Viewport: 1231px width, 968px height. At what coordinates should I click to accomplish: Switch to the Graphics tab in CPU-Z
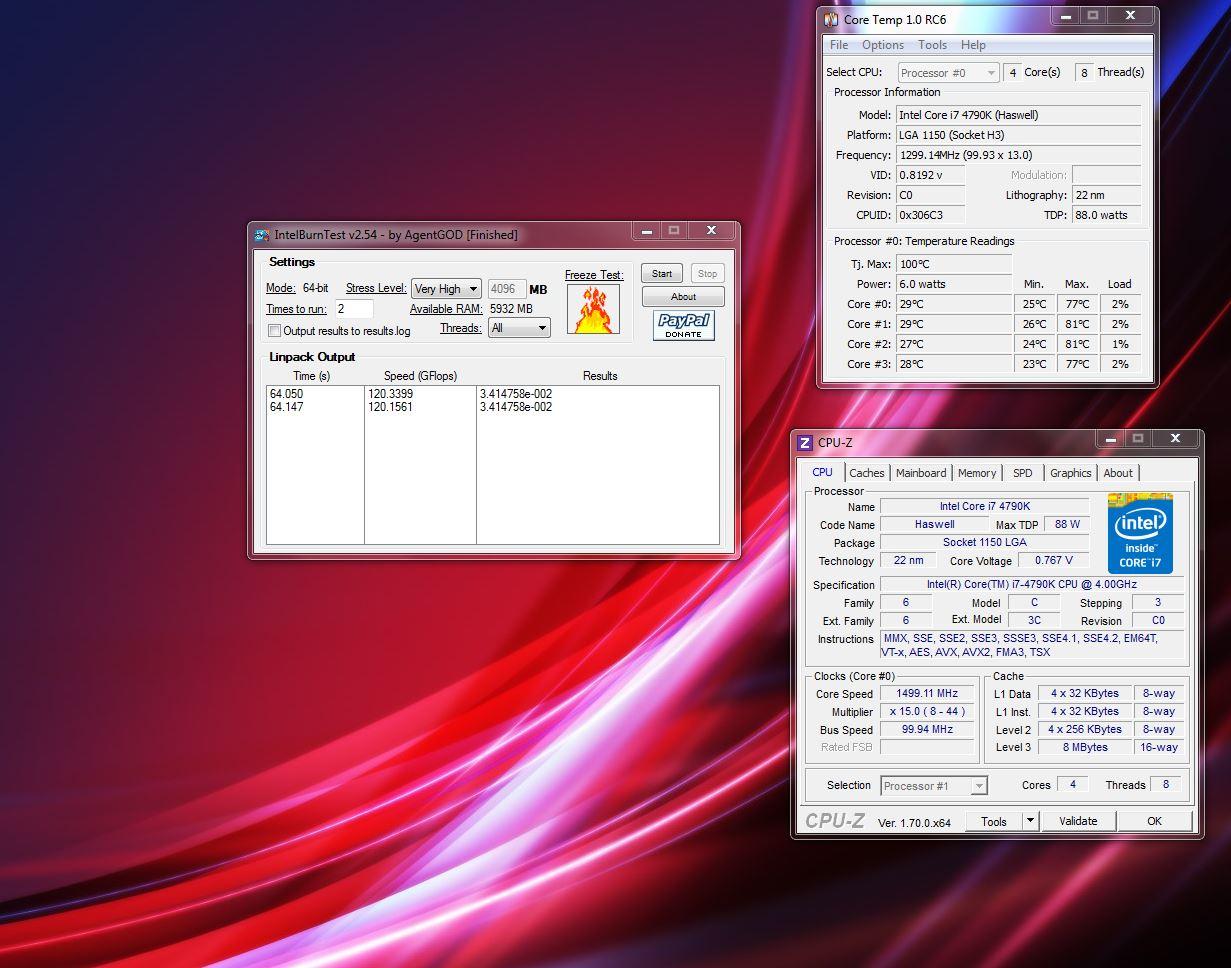click(1070, 473)
